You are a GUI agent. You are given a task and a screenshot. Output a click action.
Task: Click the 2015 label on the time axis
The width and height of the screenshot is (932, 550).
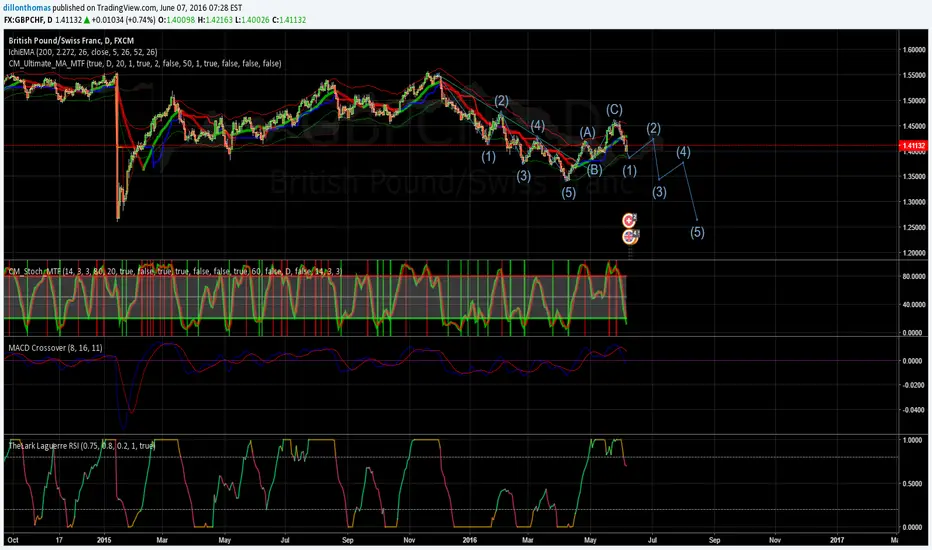104,540
